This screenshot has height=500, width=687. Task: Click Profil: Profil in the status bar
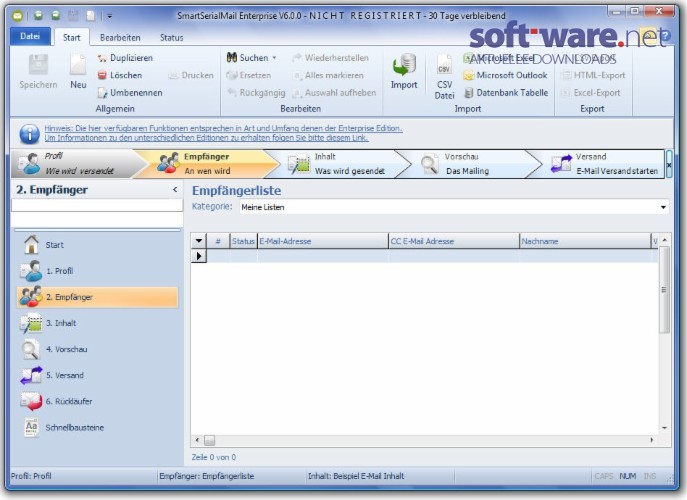point(31,476)
